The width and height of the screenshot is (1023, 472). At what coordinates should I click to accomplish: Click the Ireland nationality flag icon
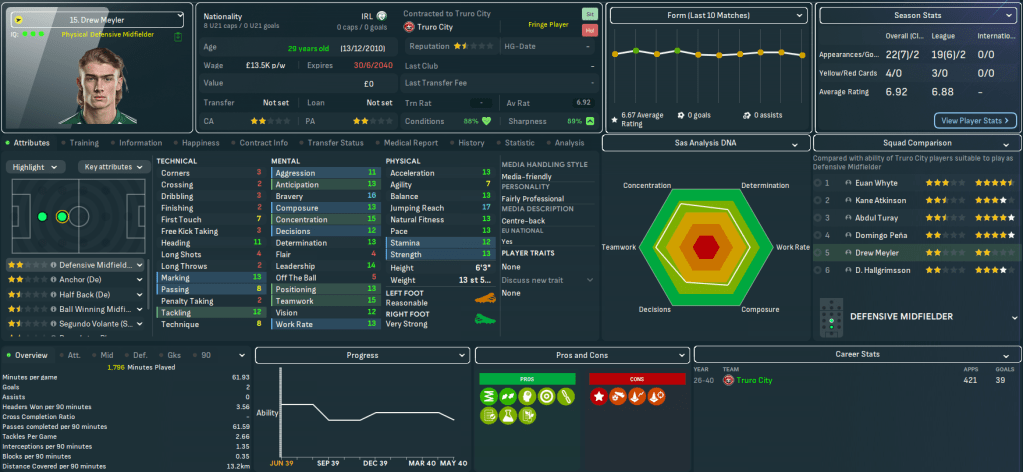381,17
